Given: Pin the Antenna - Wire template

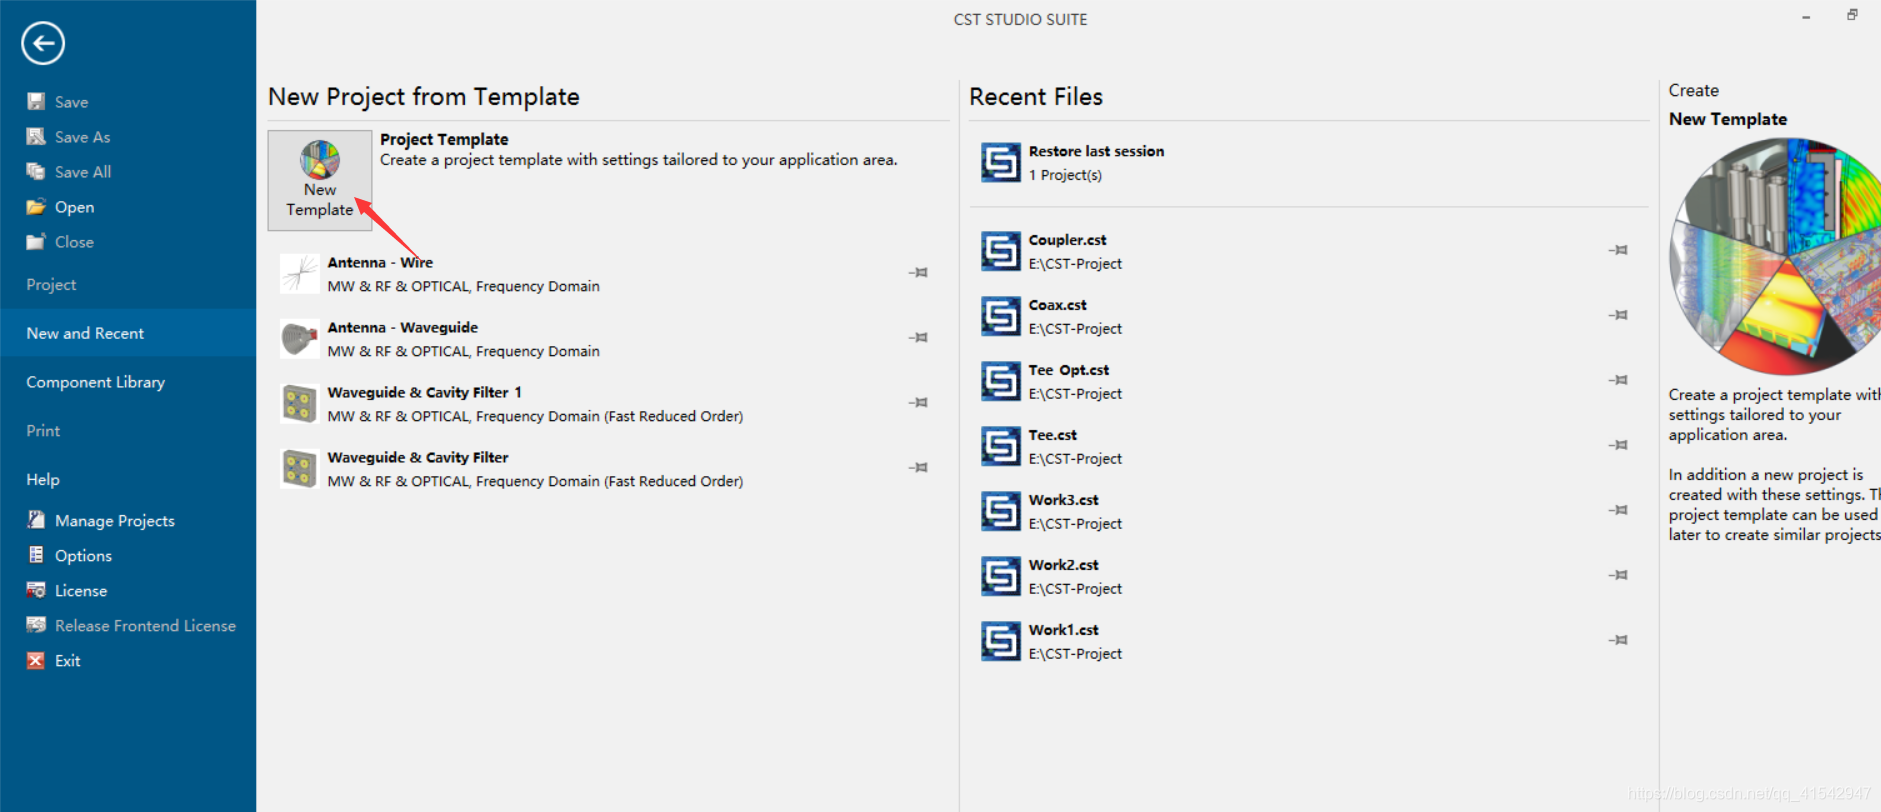Looking at the screenshot, I should coord(918,272).
